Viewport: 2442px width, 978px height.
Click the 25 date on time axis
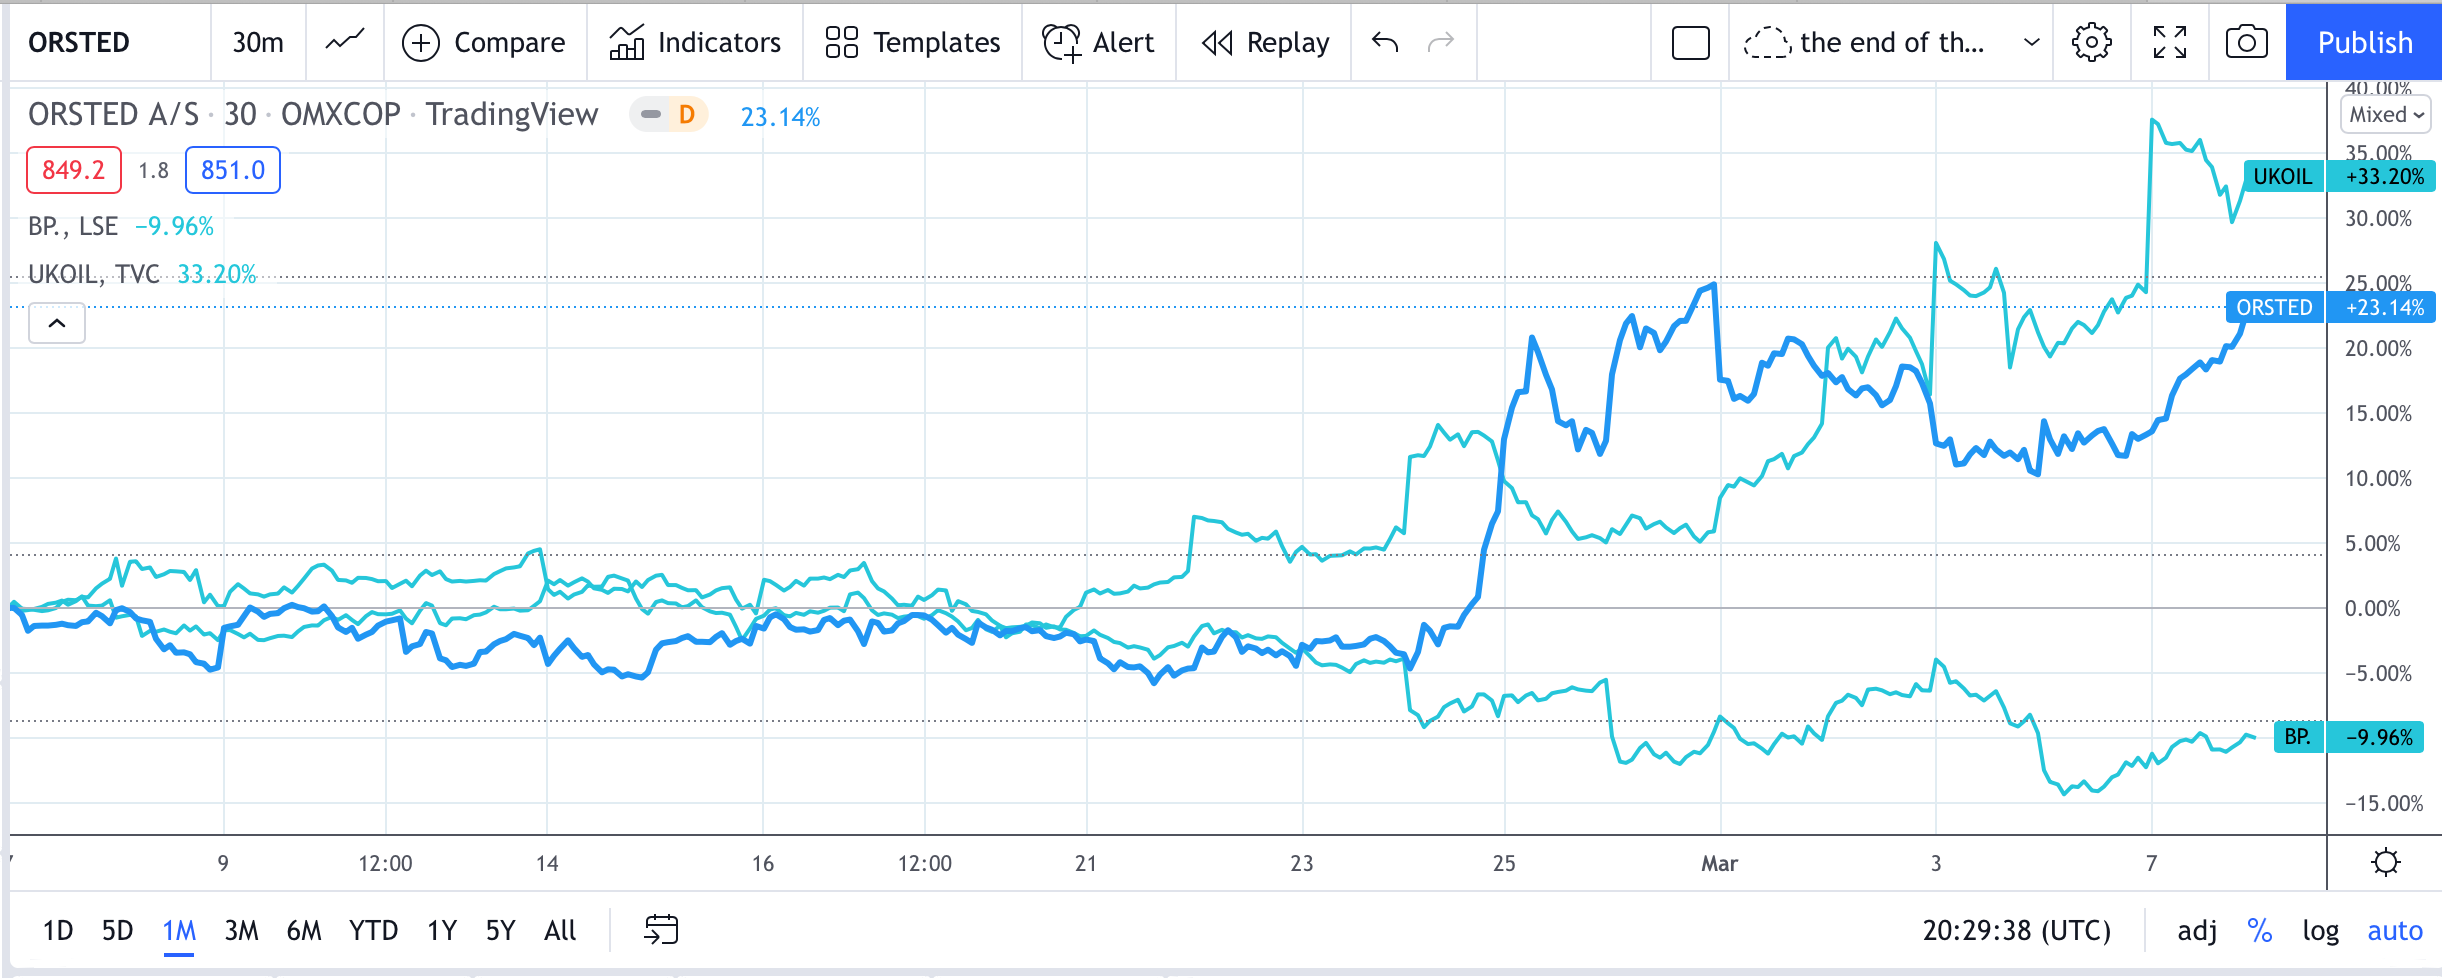pos(1504,863)
